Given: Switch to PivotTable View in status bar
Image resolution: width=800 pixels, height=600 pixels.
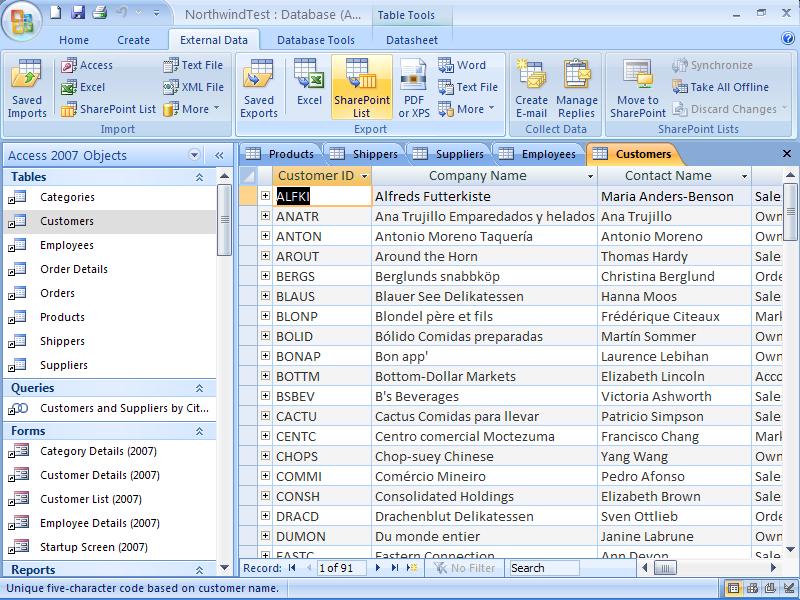Looking at the screenshot, I should (x=752, y=588).
